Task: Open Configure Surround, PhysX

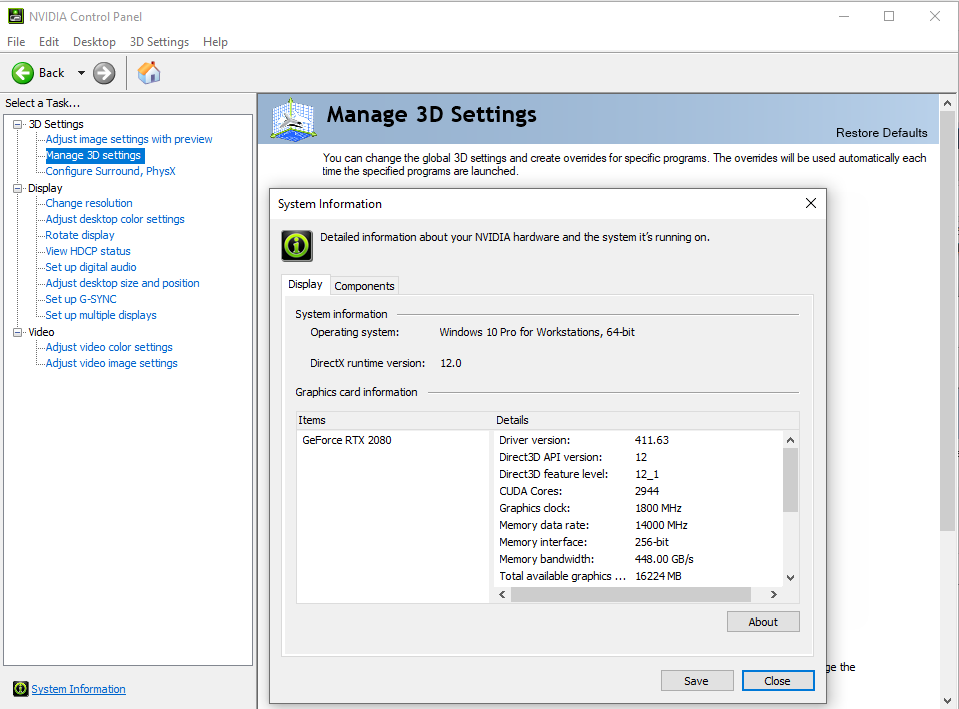Action: pos(111,171)
